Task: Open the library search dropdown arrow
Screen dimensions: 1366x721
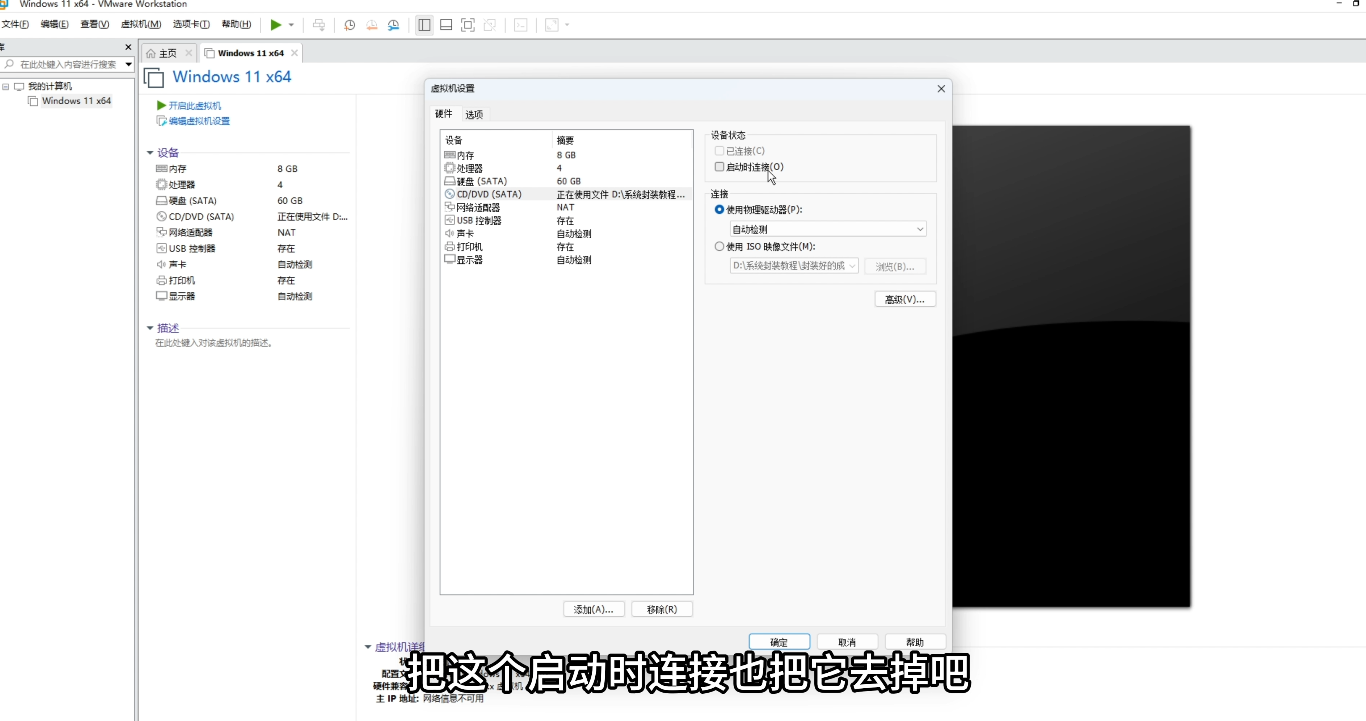Action: click(129, 64)
